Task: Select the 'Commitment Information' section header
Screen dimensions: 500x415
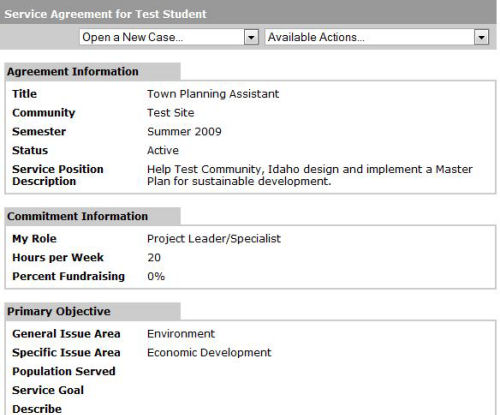Action: (x=77, y=216)
